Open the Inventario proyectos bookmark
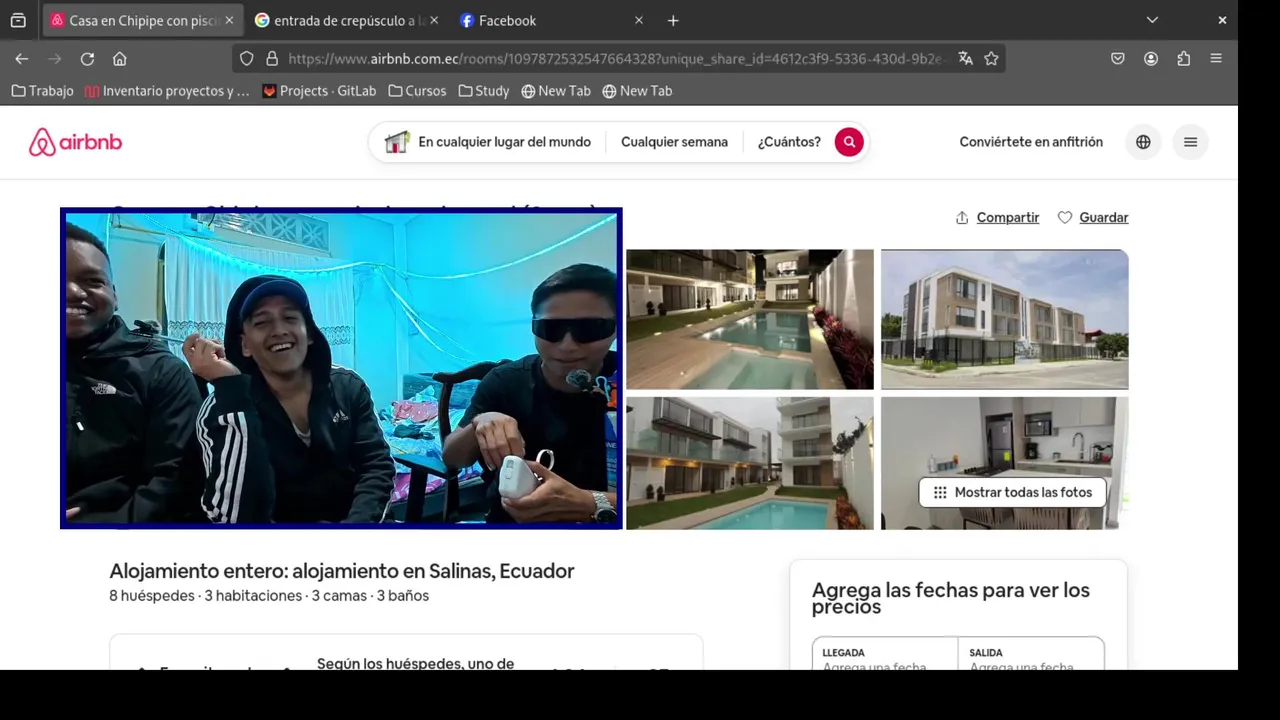 pyautogui.click(x=167, y=91)
